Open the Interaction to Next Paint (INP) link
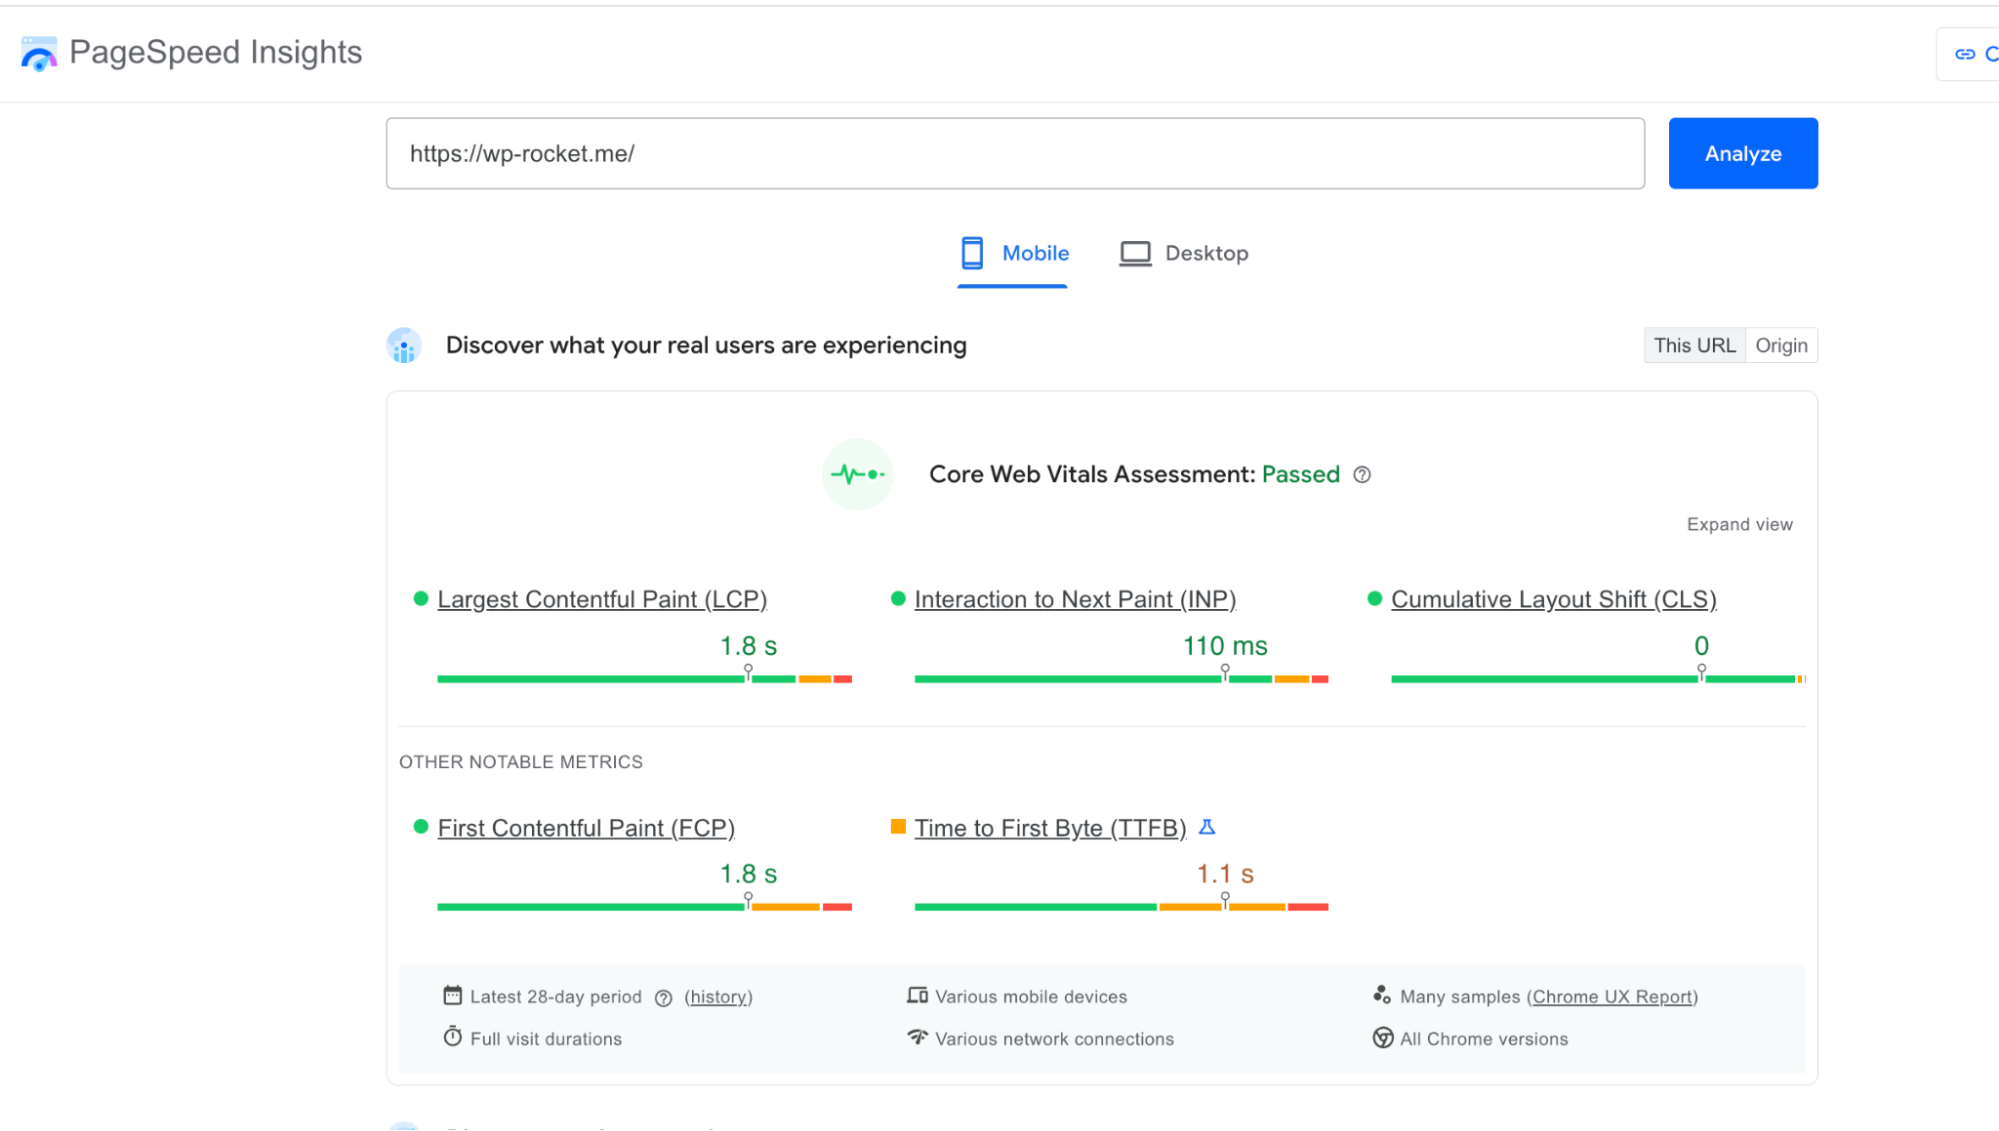This screenshot has width=1999, height=1131. [x=1075, y=600]
